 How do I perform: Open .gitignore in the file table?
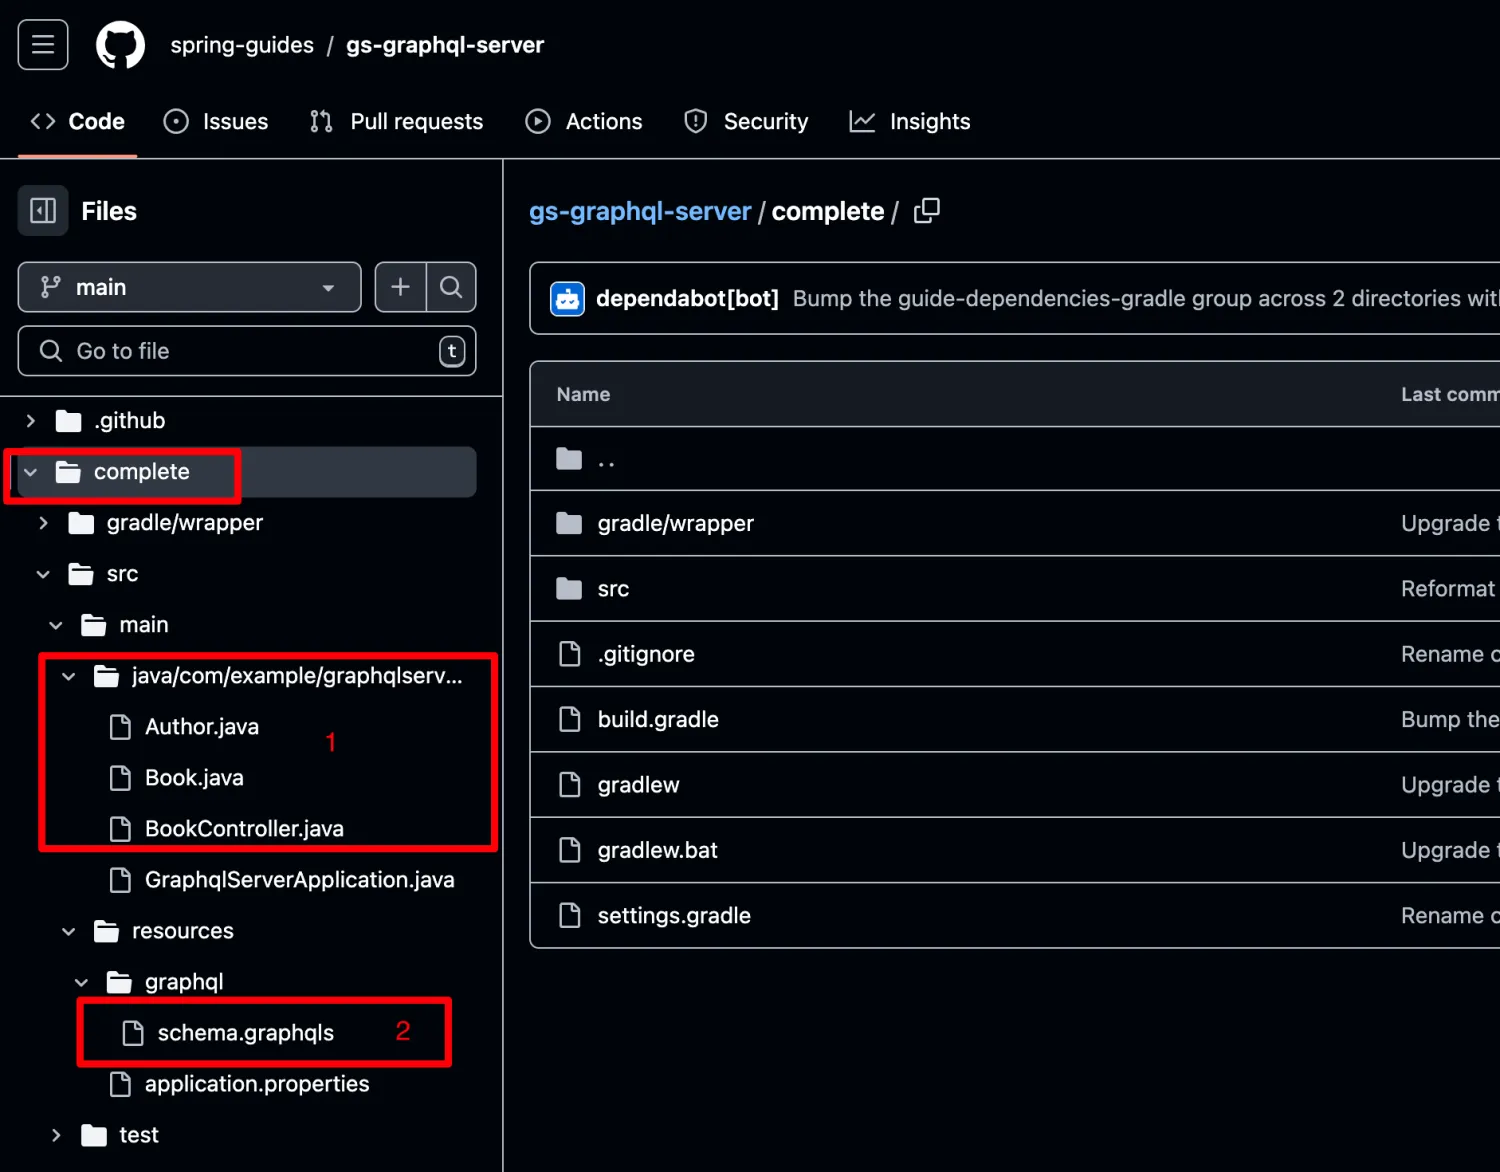646,655
